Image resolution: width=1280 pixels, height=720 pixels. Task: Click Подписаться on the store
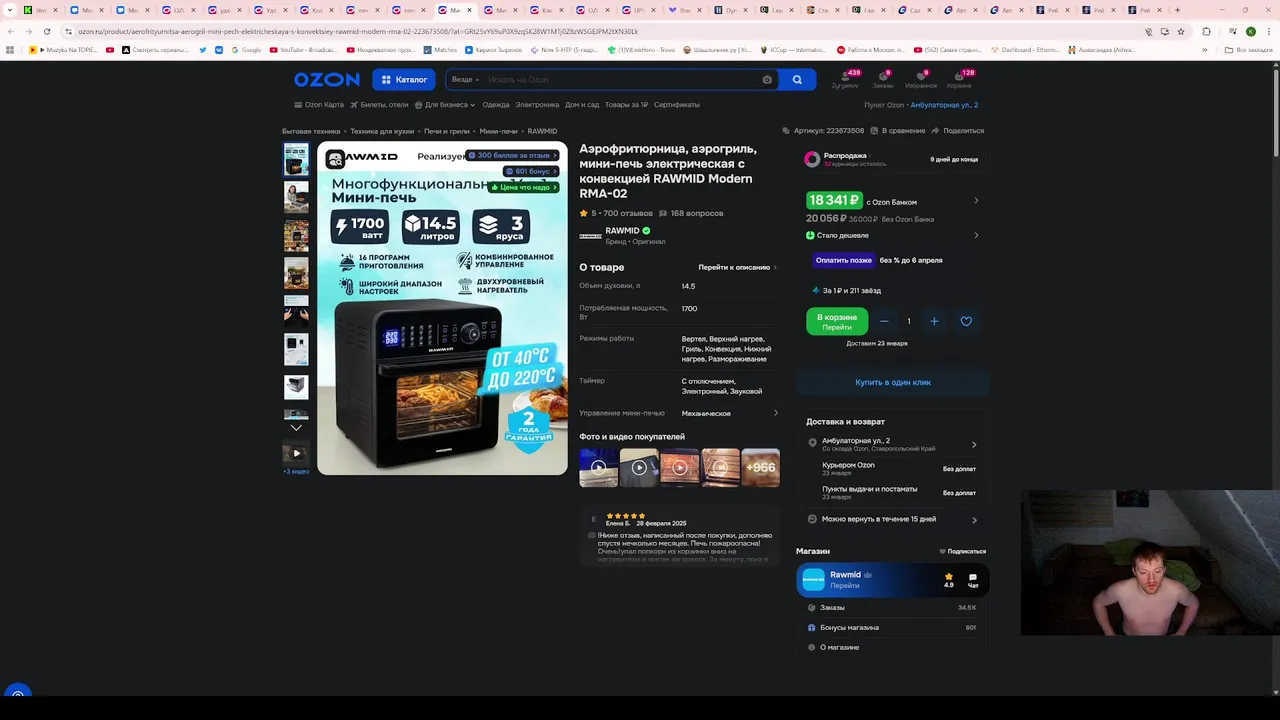[963, 551]
